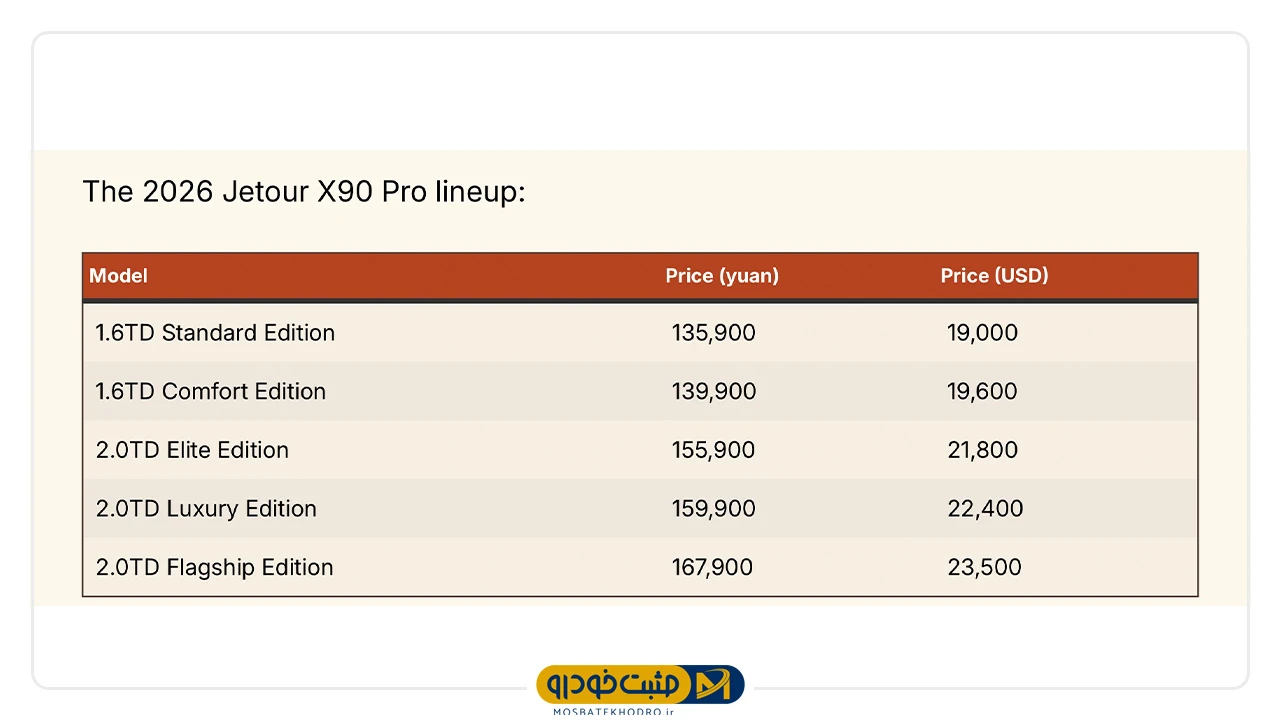Click the 155,900 yuan price cell
The image size is (1280, 720).
(x=714, y=450)
